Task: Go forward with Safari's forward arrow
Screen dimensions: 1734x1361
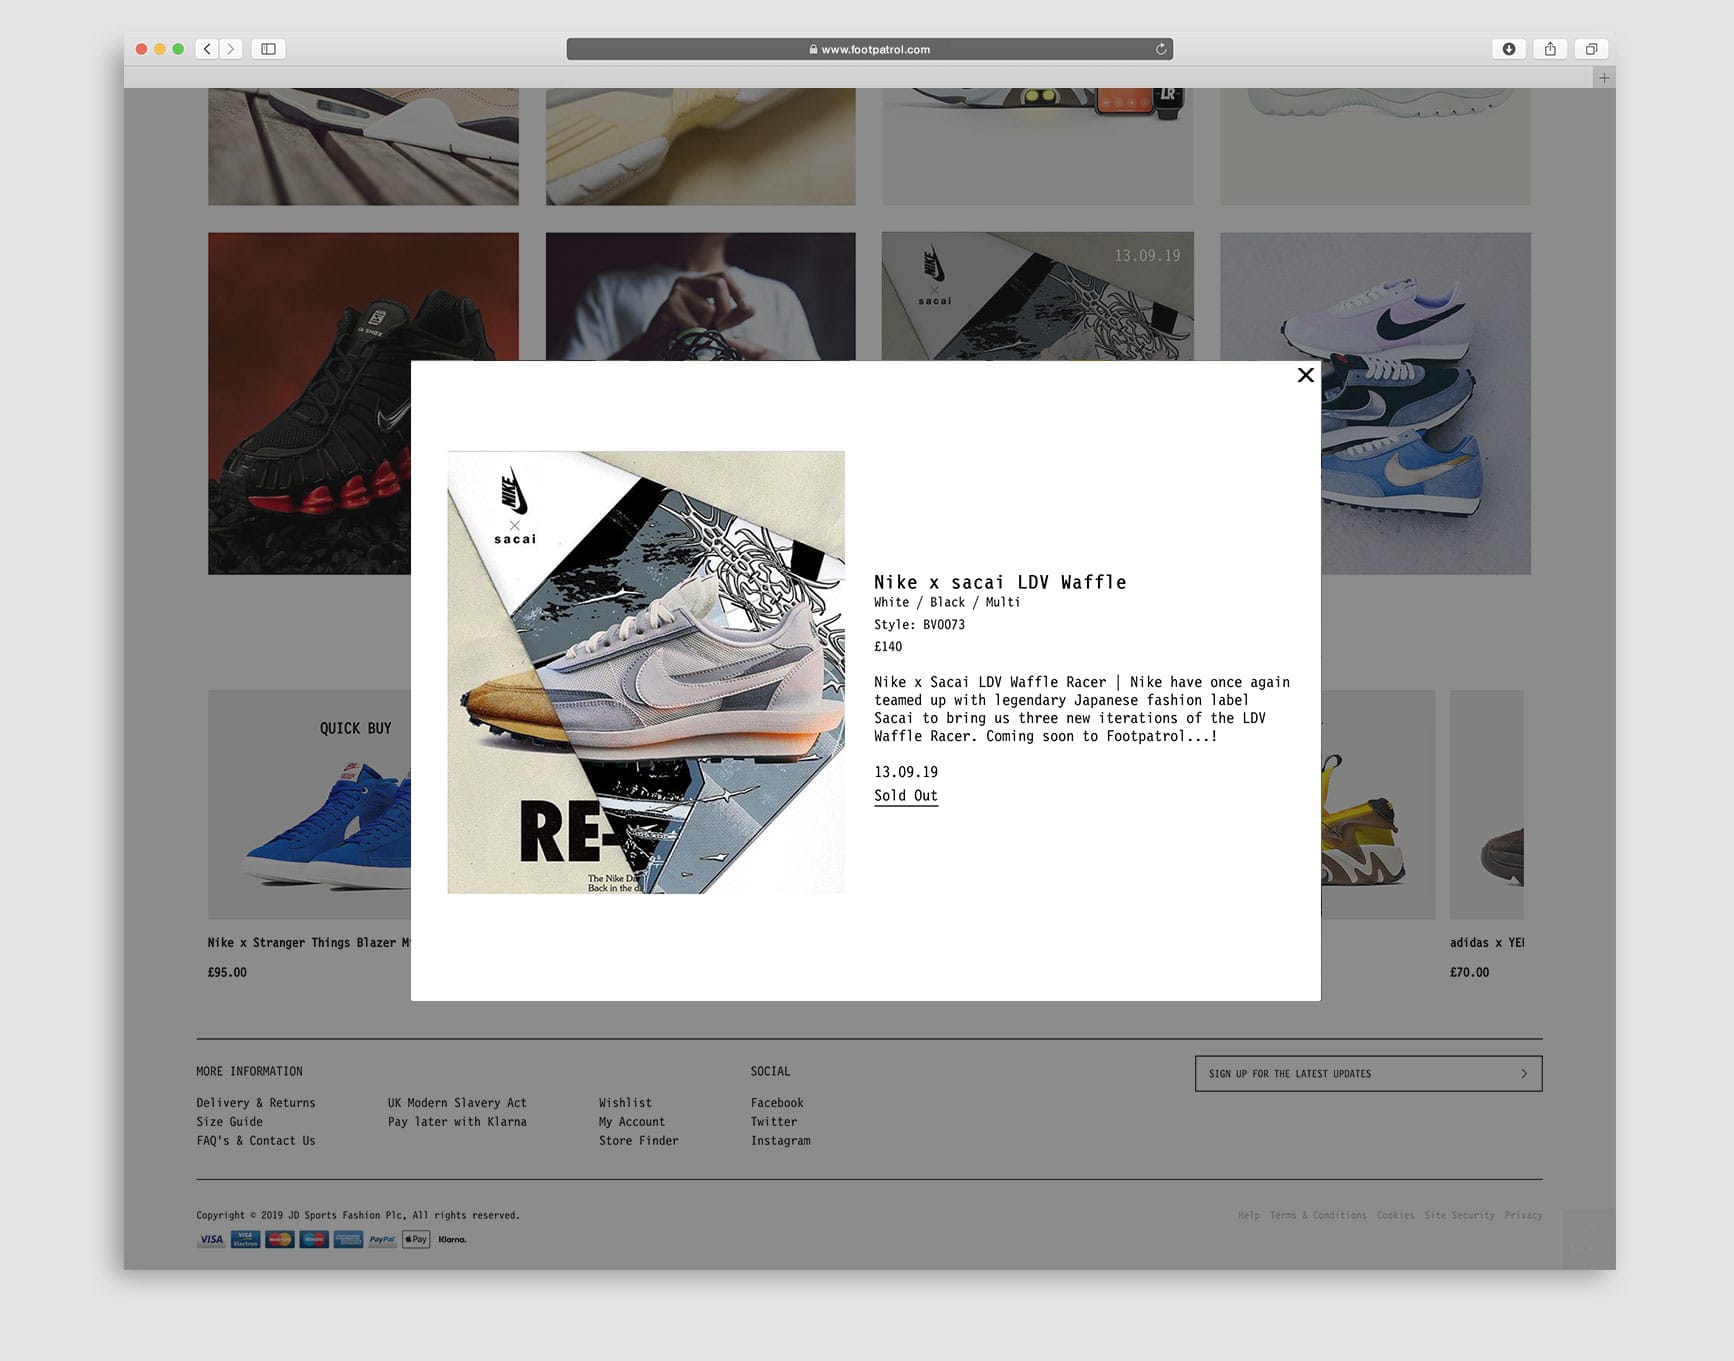Action: click(231, 49)
